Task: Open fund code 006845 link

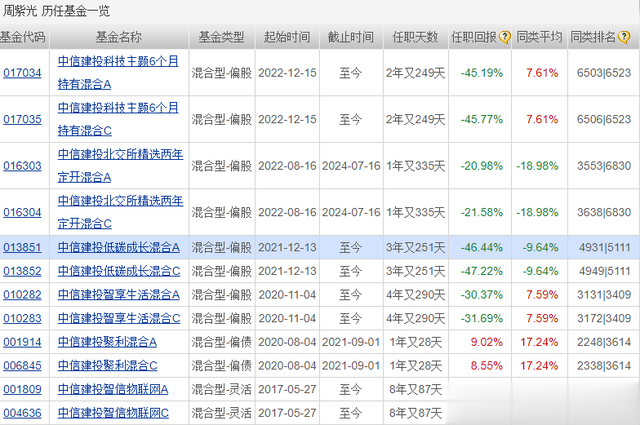Action: point(22,366)
